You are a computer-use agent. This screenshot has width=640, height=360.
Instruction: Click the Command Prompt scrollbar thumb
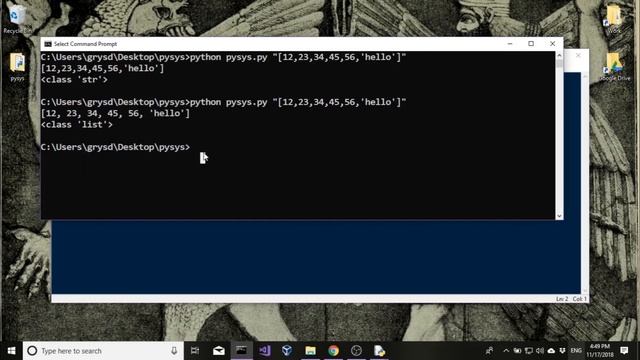(x=559, y=63)
